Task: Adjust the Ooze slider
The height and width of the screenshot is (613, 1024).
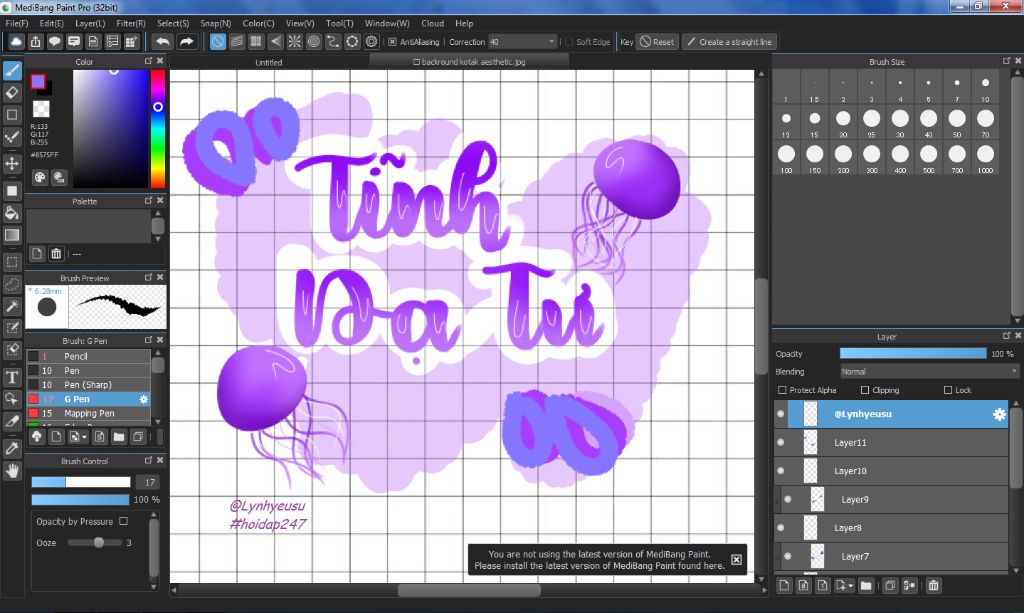Action: click(95, 542)
